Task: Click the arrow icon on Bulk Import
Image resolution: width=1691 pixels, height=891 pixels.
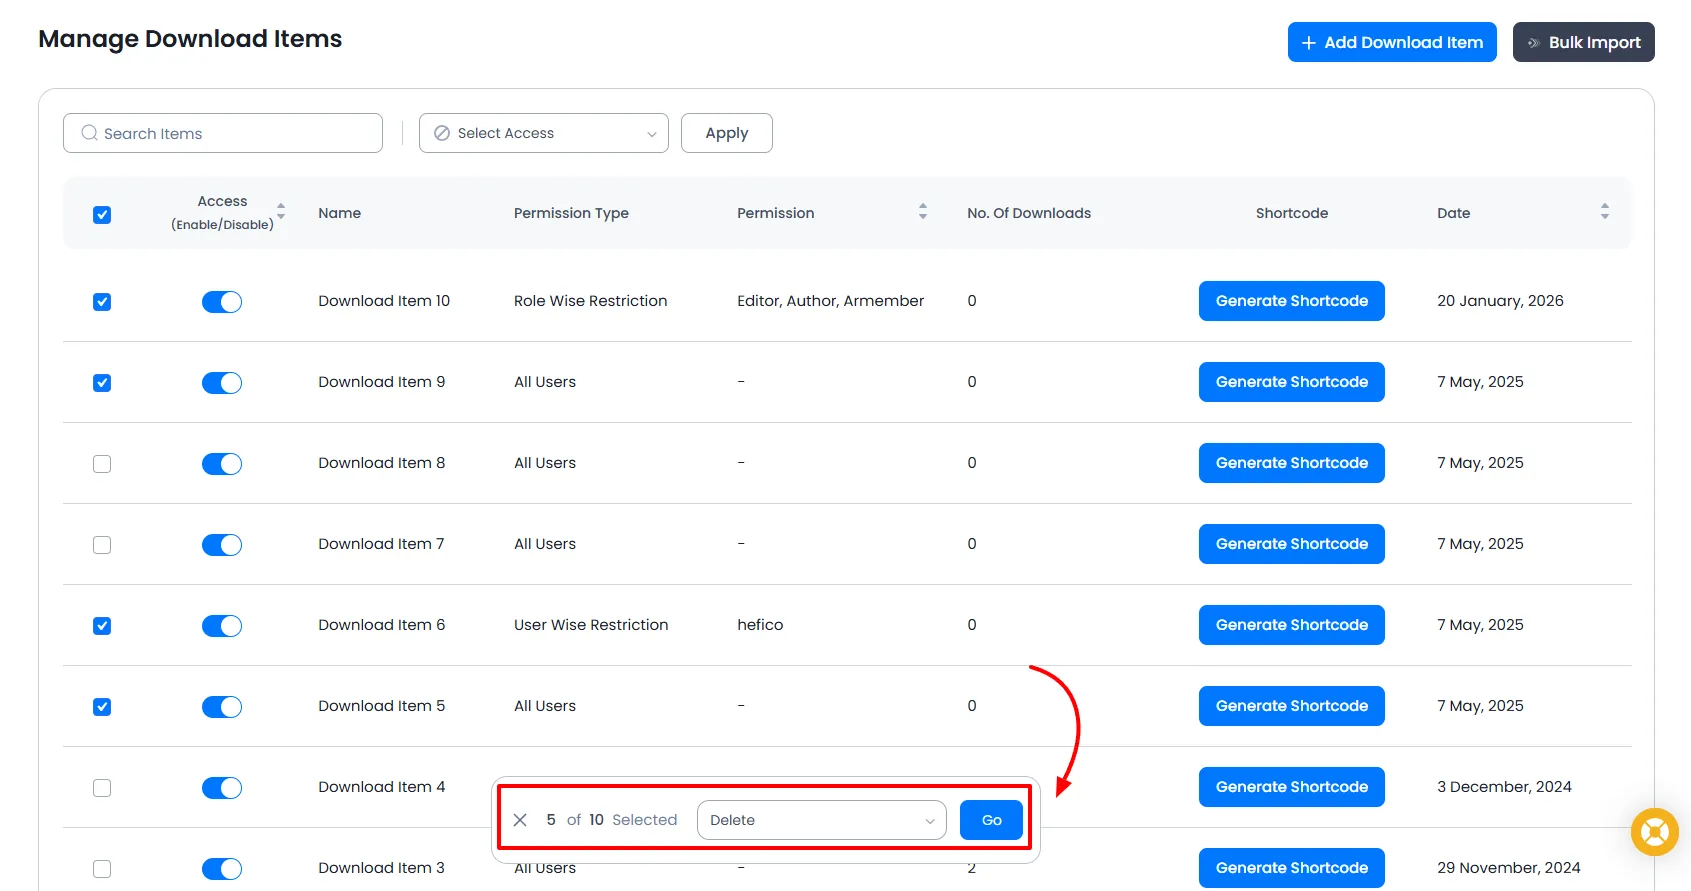Action: tap(1533, 43)
